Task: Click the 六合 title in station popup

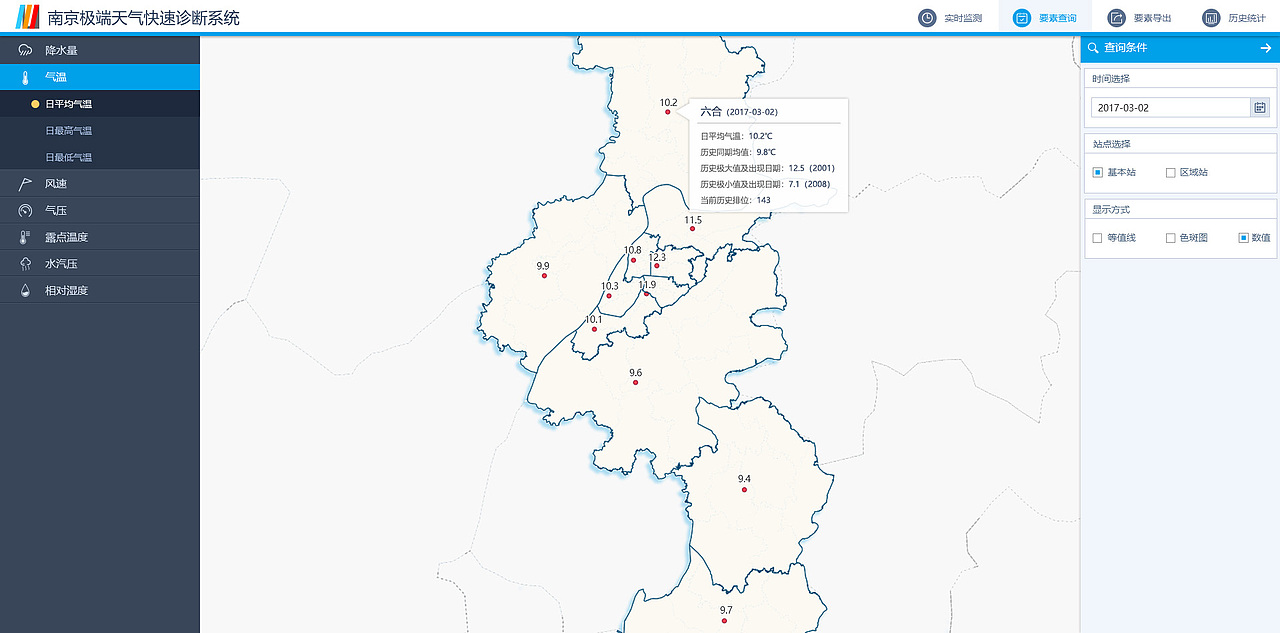Action: pos(710,112)
